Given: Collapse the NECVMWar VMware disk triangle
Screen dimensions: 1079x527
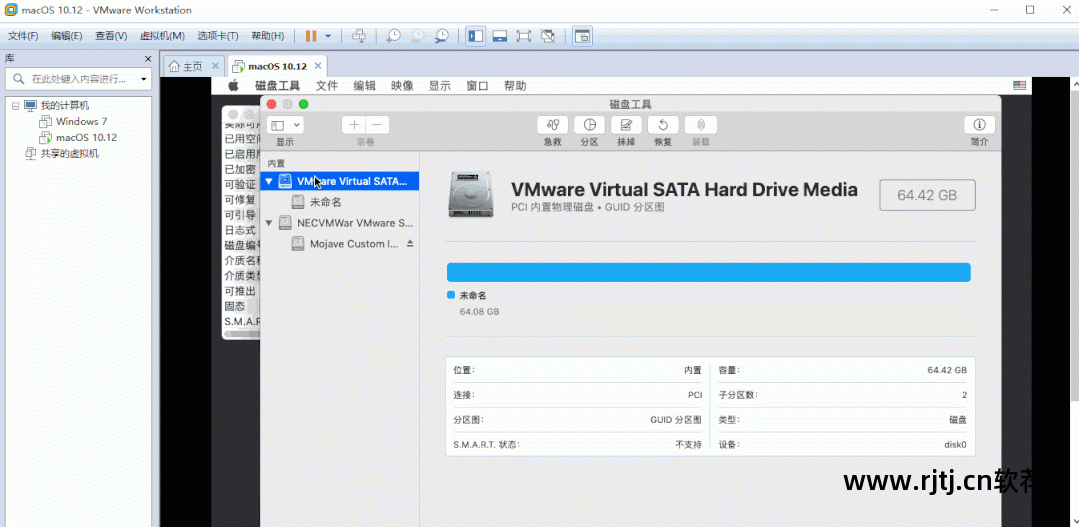Looking at the screenshot, I should pyautogui.click(x=269, y=223).
